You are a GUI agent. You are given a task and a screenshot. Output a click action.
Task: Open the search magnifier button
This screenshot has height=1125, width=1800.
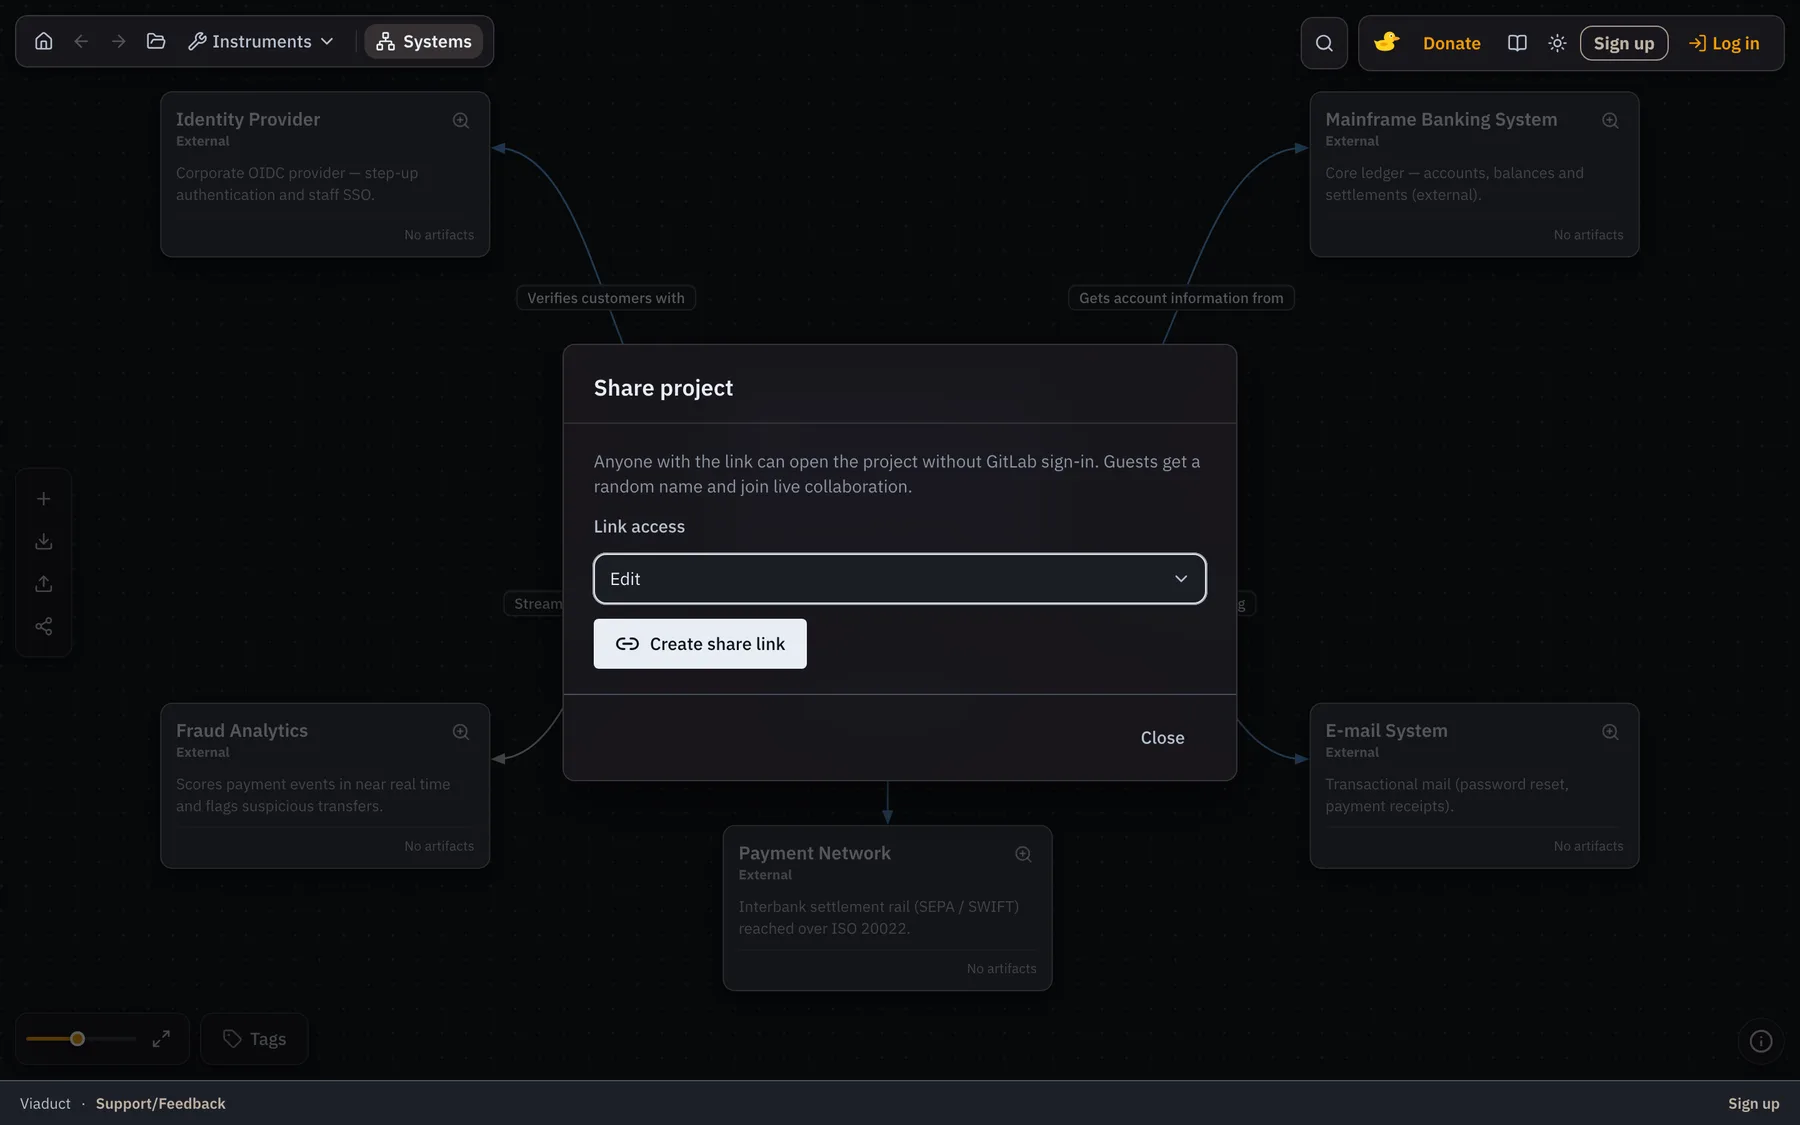click(1324, 43)
